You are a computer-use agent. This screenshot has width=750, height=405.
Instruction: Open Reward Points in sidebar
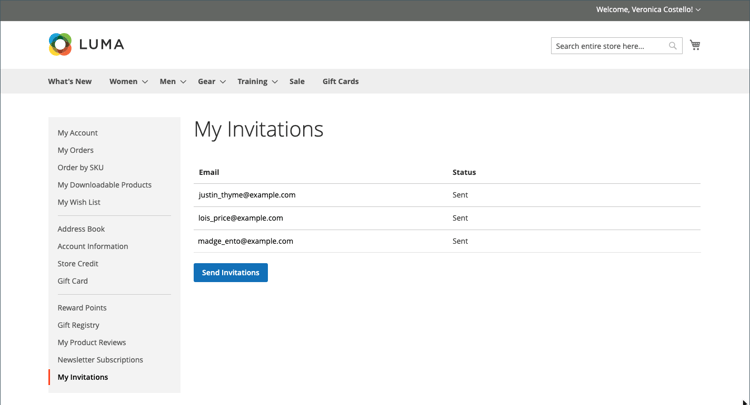coord(82,308)
